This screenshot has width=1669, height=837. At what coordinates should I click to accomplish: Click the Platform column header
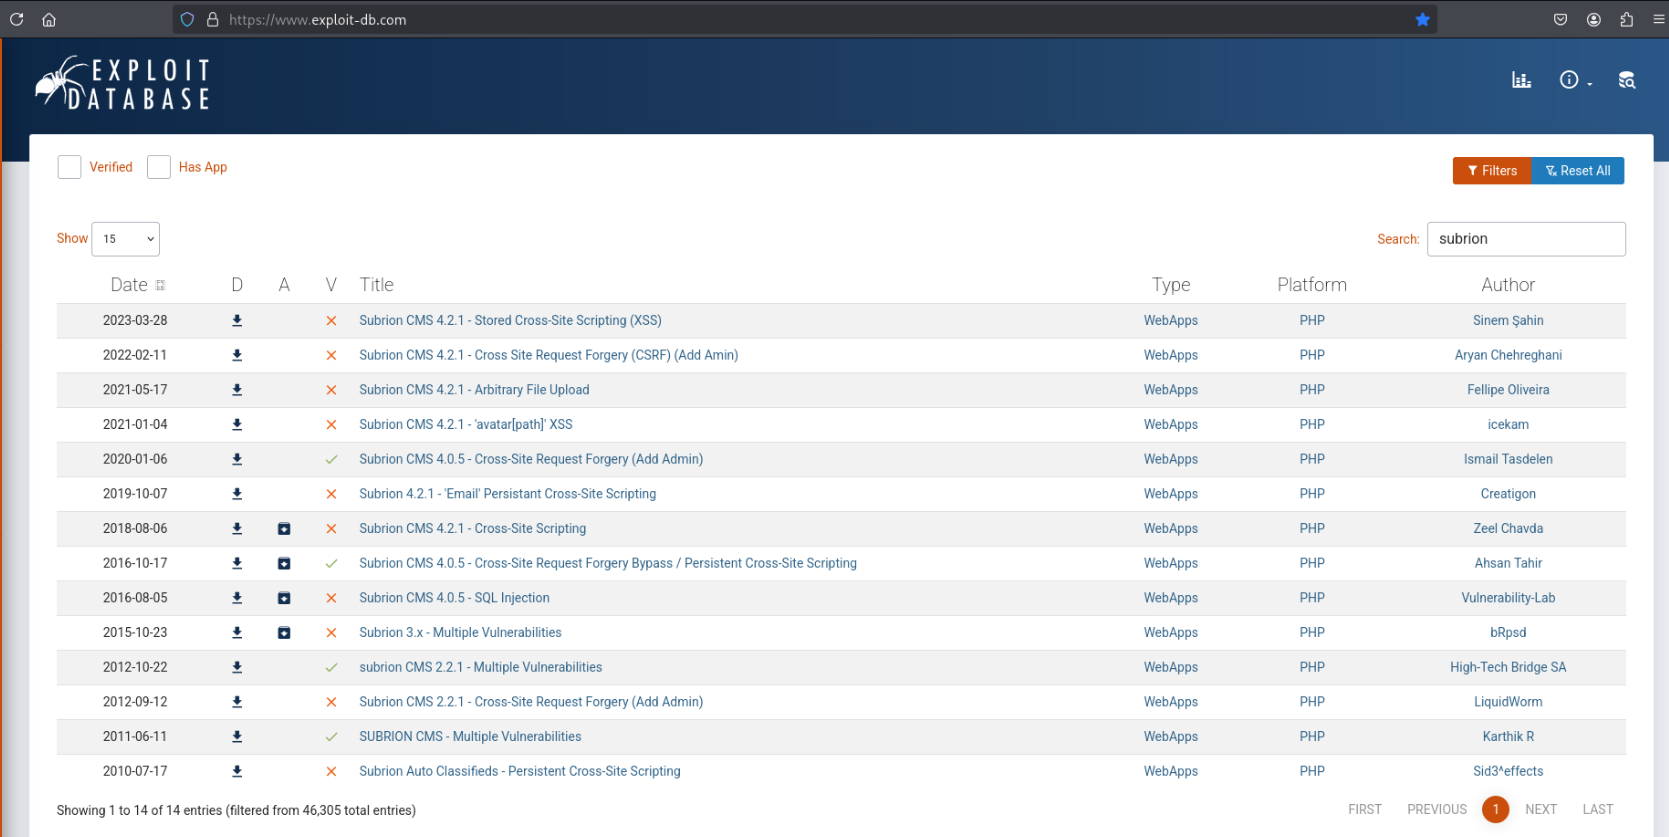(x=1312, y=285)
